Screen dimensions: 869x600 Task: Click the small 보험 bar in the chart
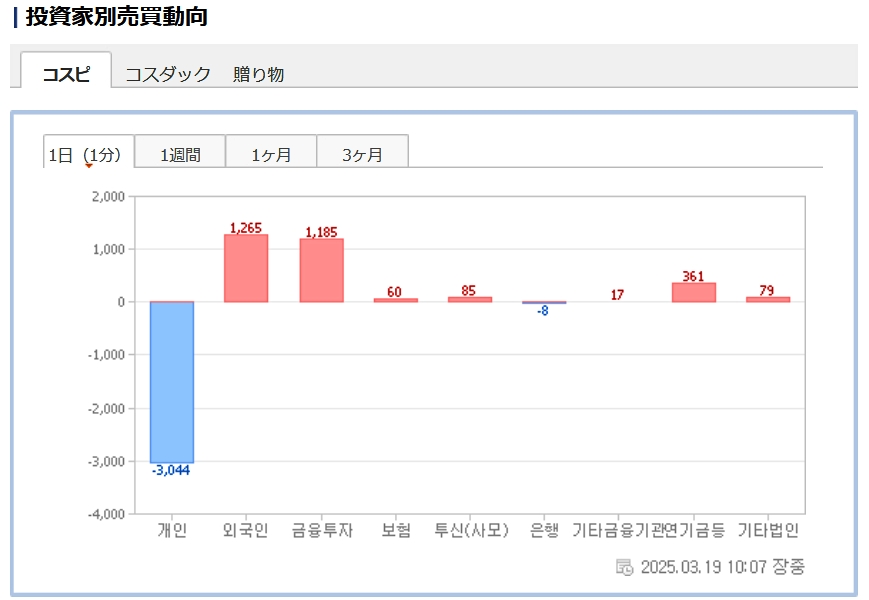pyautogui.click(x=396, y=299)
